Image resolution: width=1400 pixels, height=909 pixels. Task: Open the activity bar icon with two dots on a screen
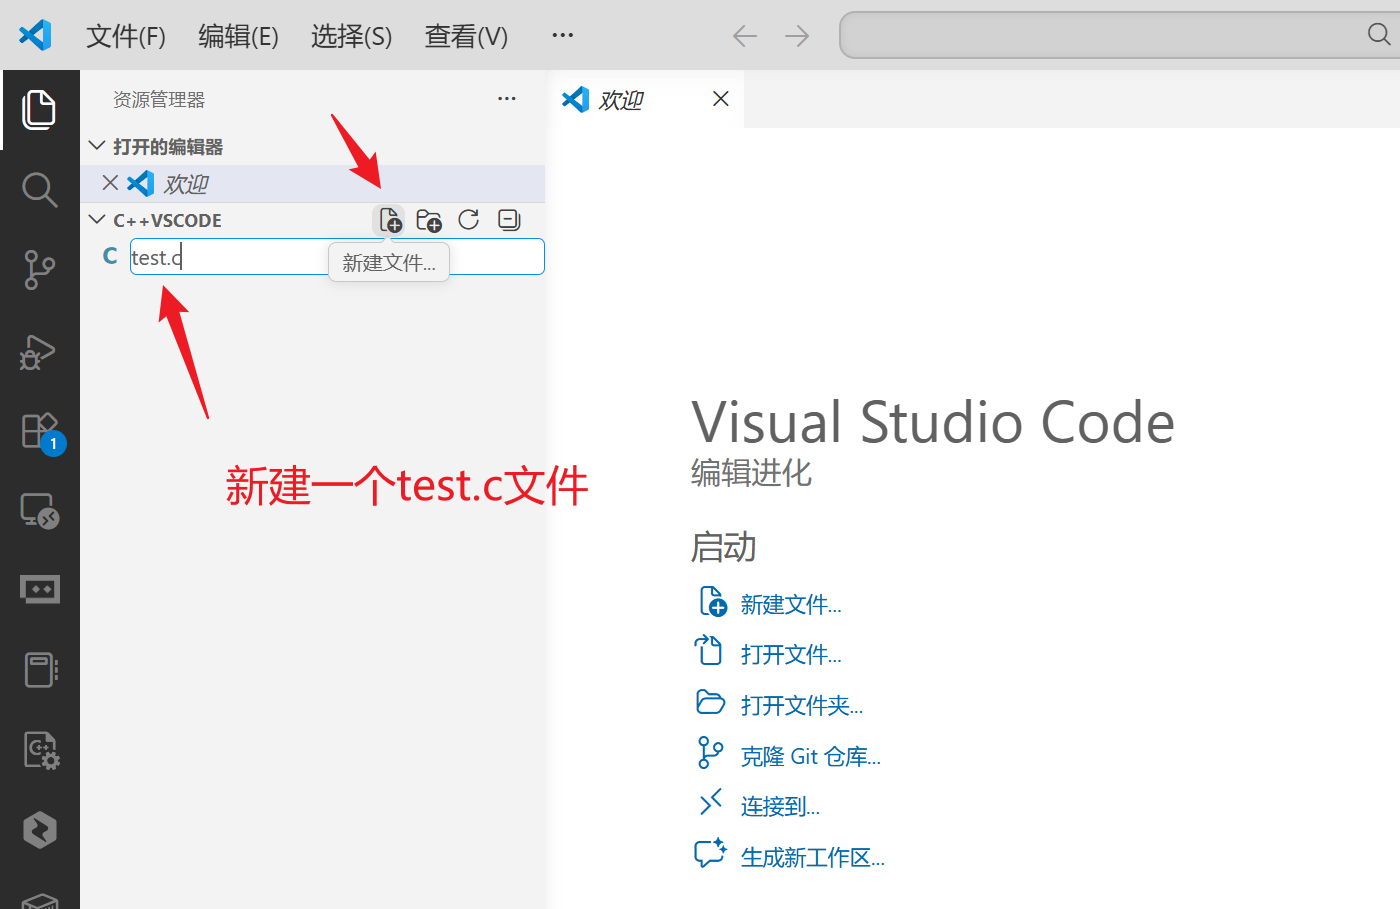point(40,590)
